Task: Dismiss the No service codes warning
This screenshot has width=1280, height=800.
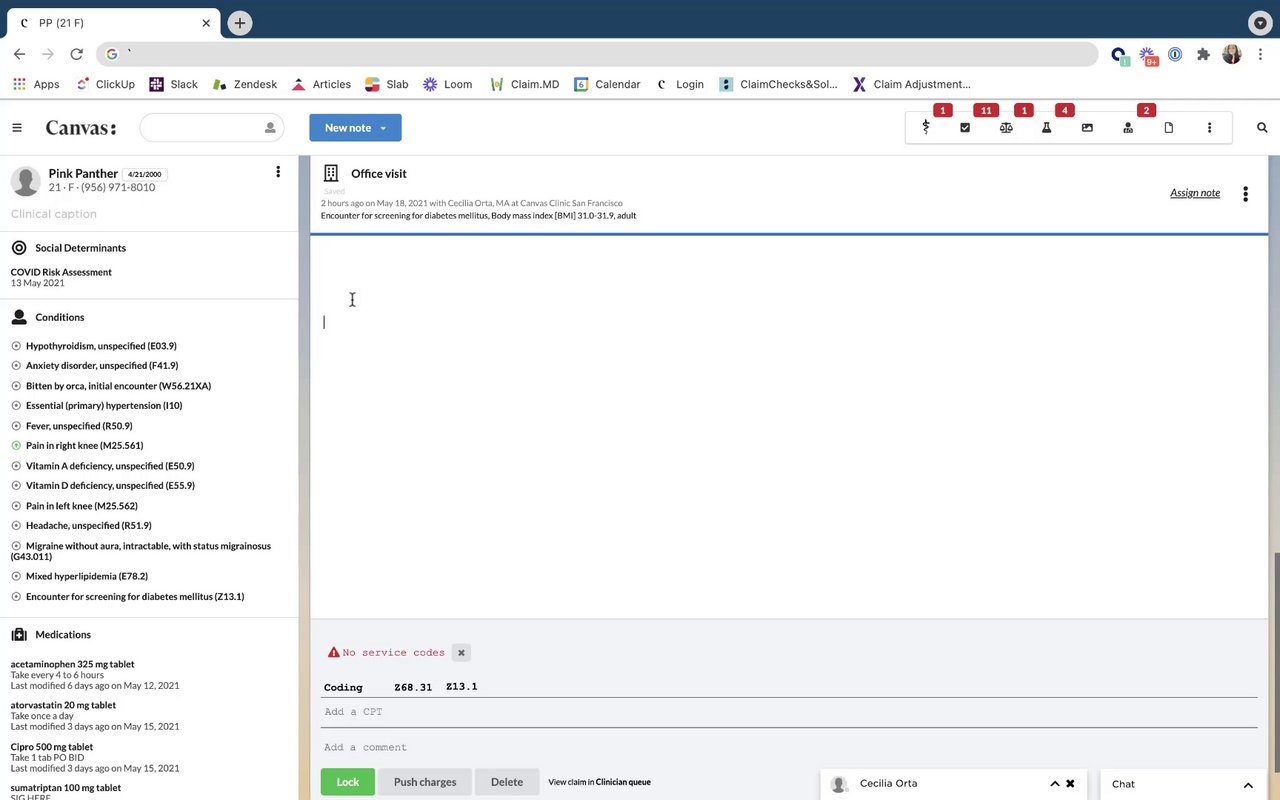Action: pos(461,653)
